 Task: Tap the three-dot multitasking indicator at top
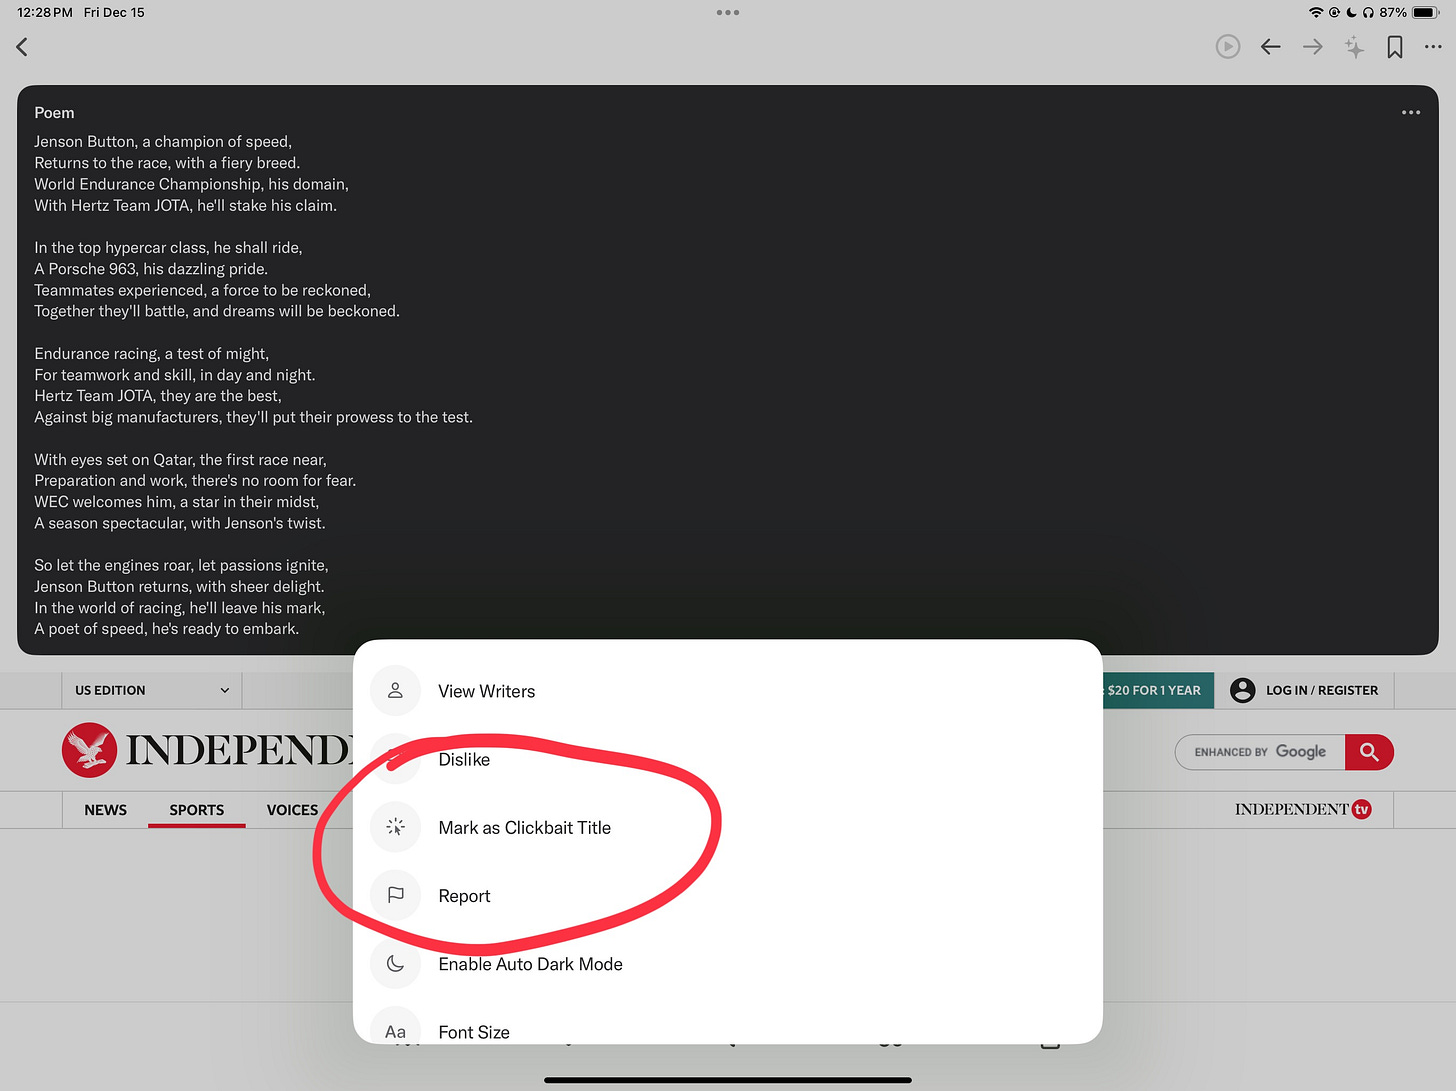[728, 13]
